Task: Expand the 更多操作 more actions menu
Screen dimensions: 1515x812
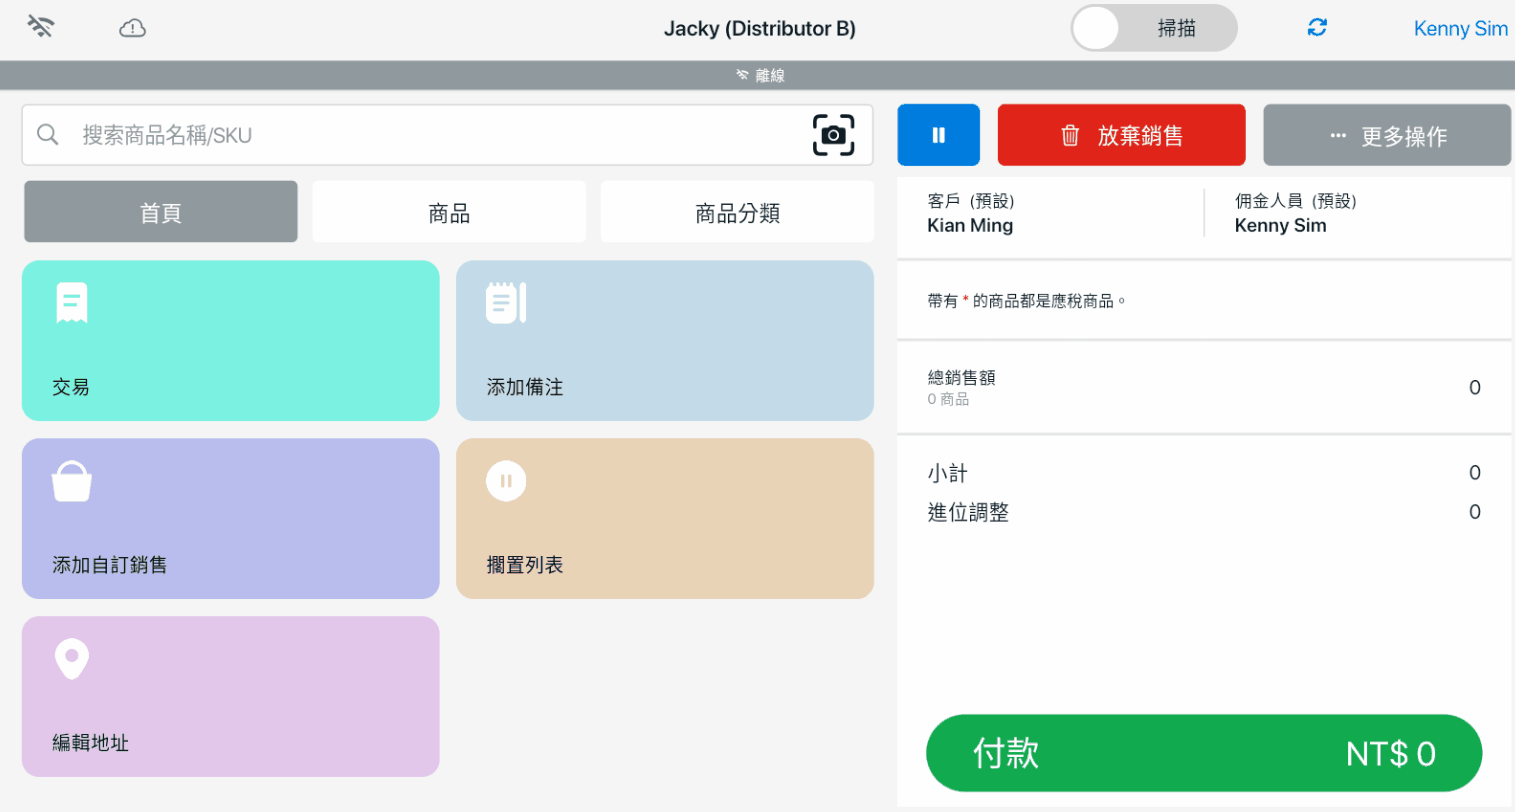Action: coord(1386,136)
